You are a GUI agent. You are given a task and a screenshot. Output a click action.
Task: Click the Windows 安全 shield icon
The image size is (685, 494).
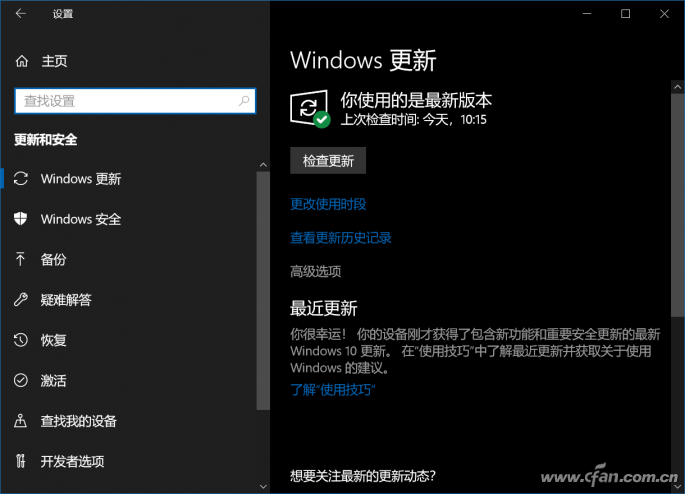pos(21,219)
